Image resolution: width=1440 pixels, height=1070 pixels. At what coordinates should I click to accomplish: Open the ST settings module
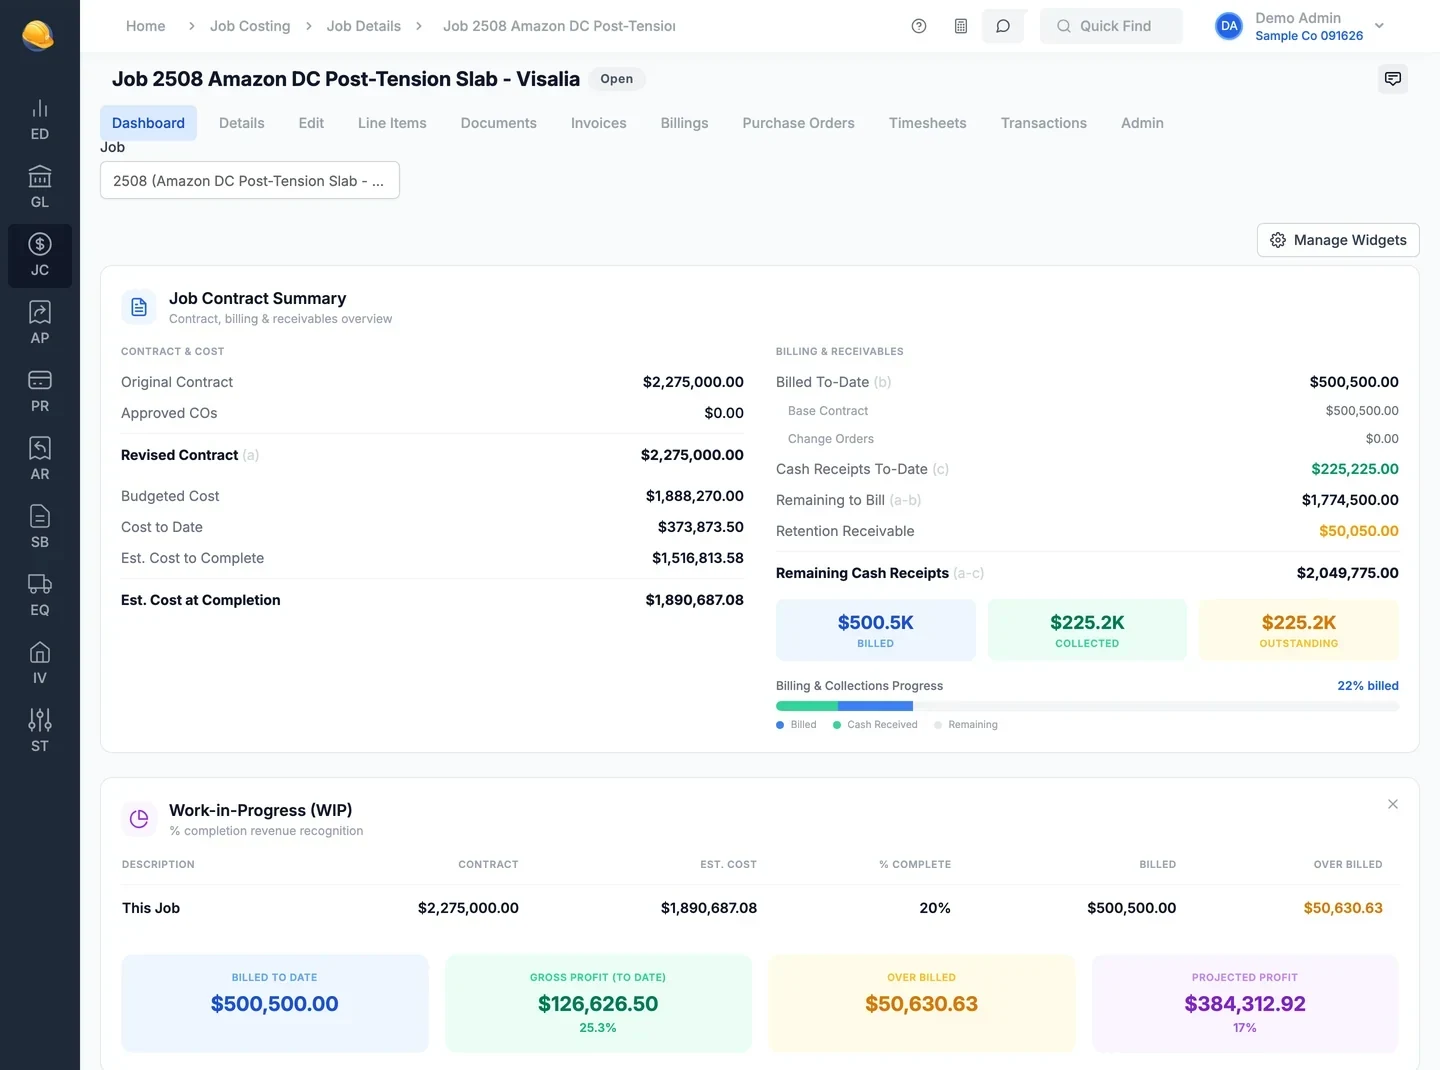[x=40, y=732]
